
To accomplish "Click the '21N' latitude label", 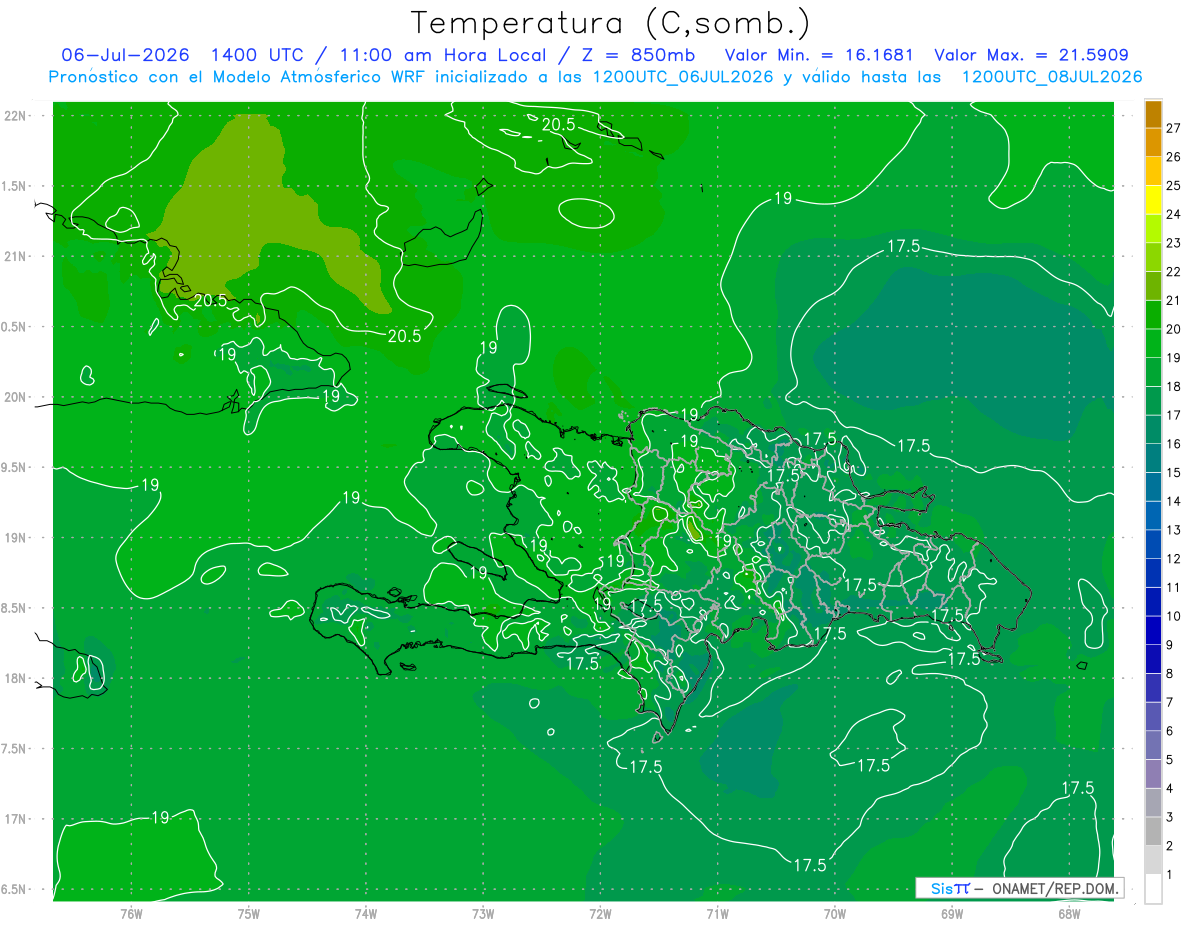I will click(15, 256).
